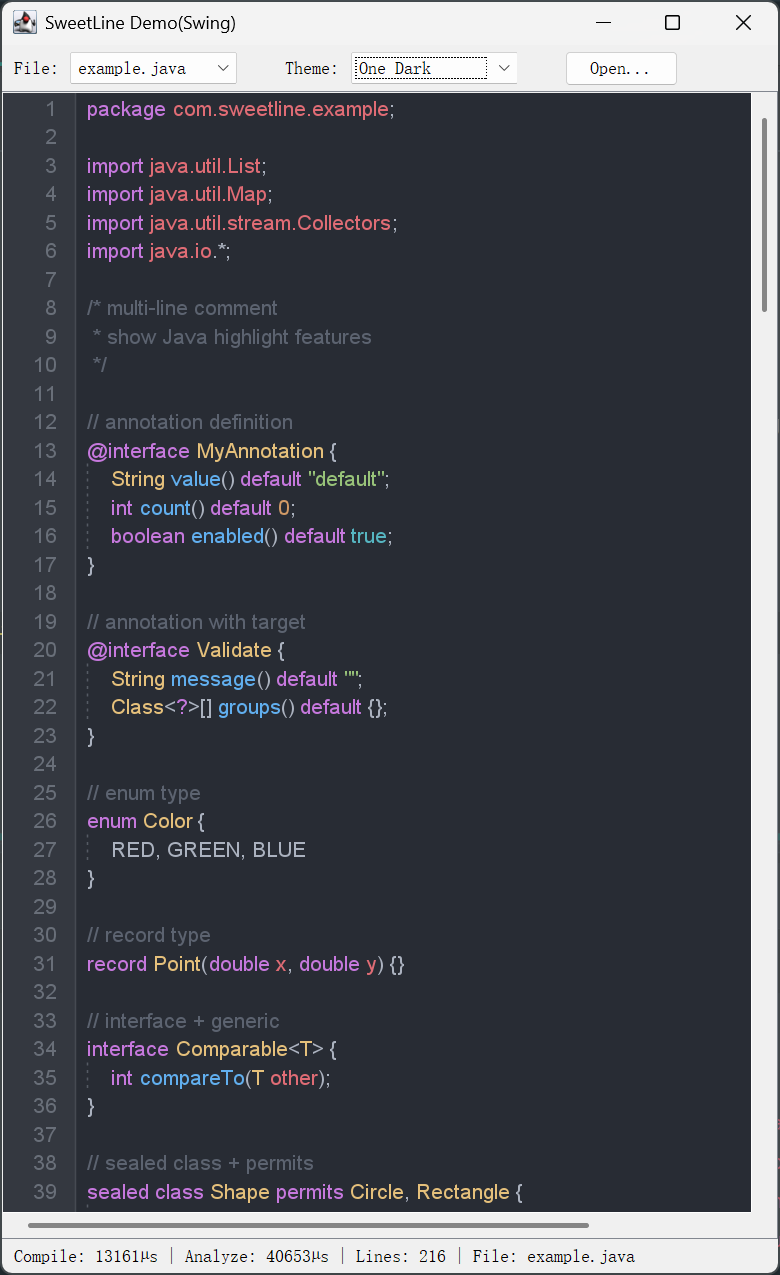The image size is (780, 1275).
Task: Click 'message' method name on line 21
Action: pyautogui.click(x=213, y=679)
